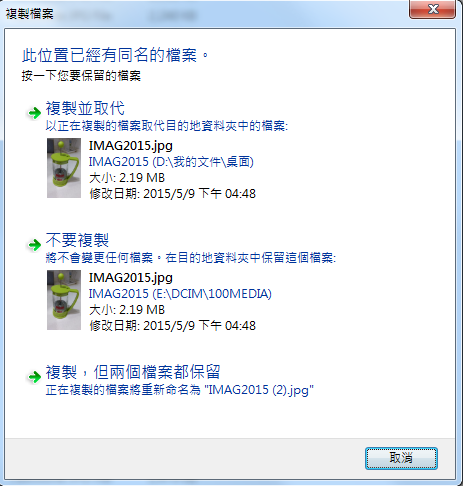
Task: Click the description 將不會變更任何檔案
Action: click(99, 258)
